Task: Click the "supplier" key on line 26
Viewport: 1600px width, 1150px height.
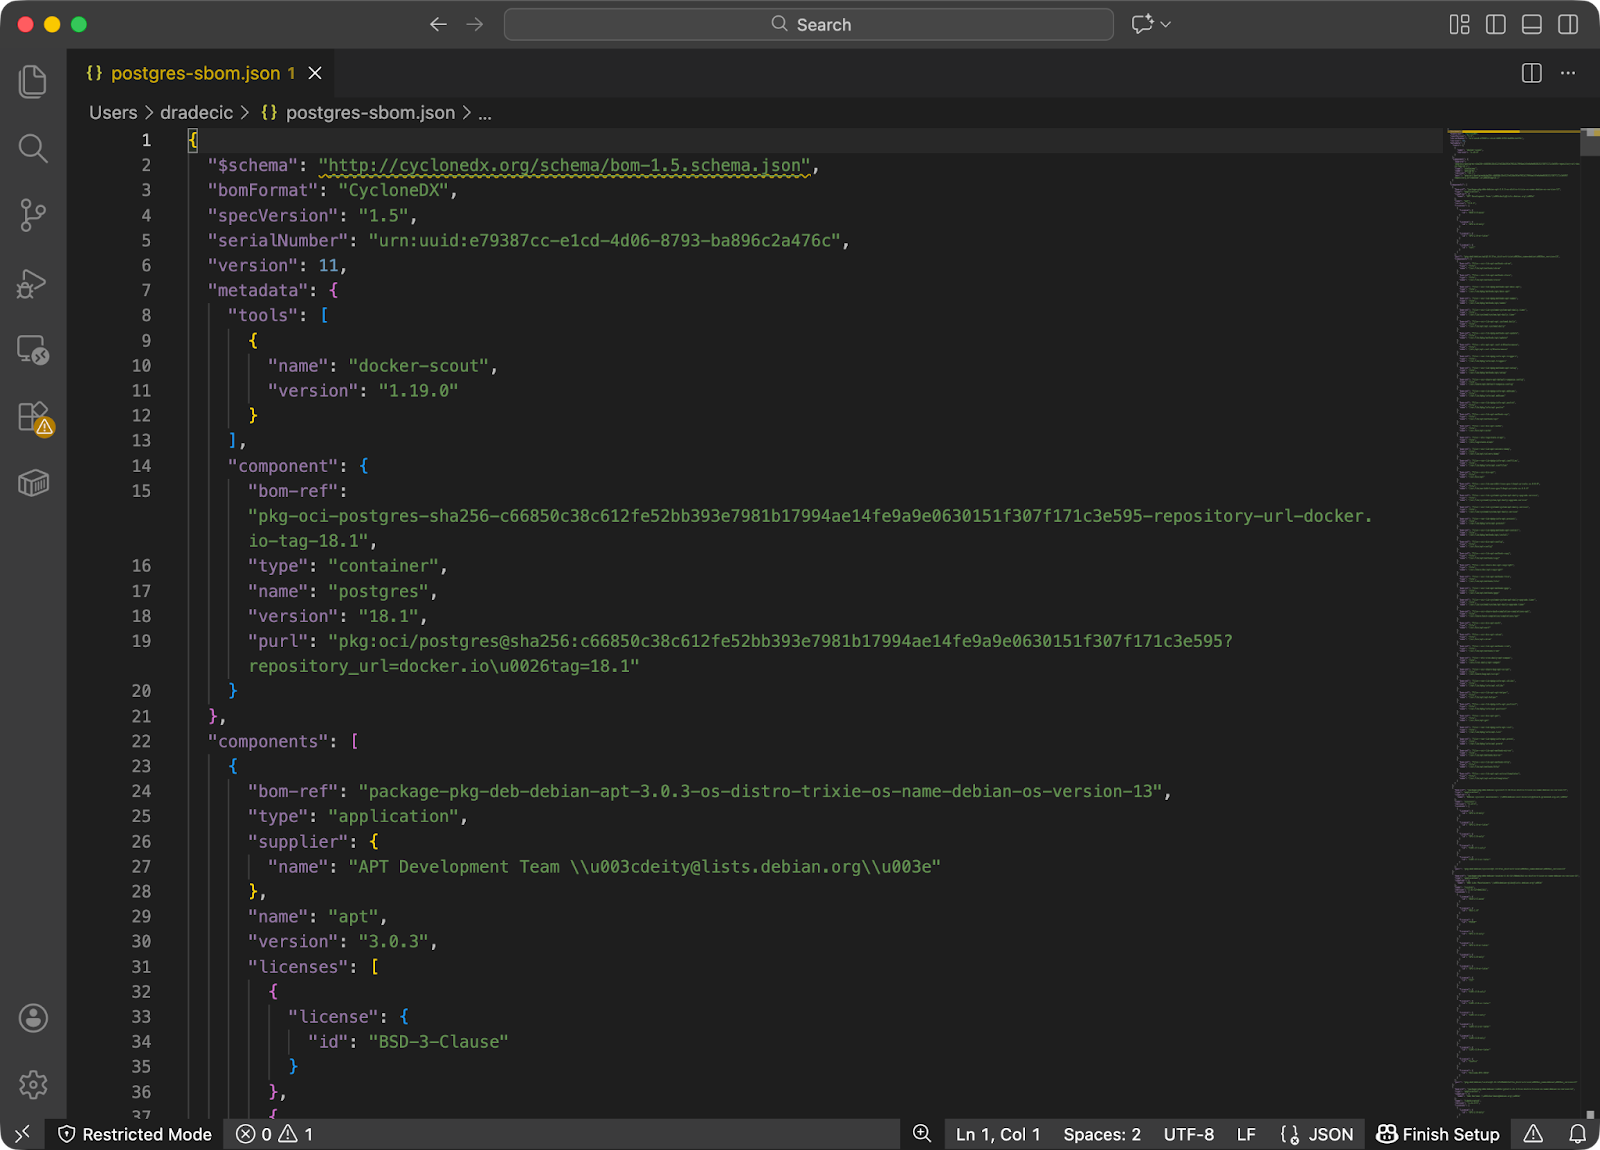Action: pos(298,842)
